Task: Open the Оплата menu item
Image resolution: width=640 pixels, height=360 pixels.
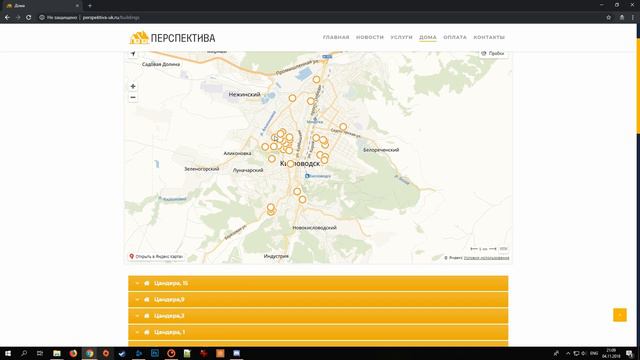Action: 455,37
